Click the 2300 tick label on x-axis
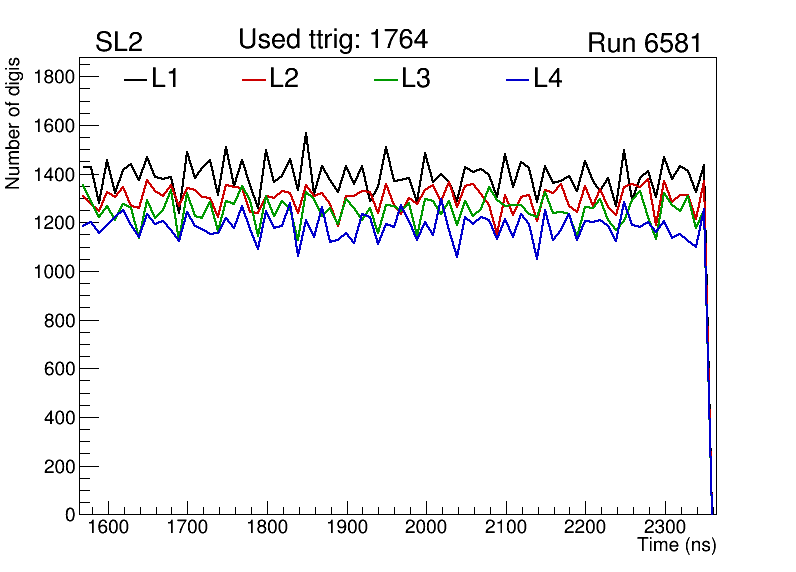Screen dimensions: 796x572 point(665,527)
